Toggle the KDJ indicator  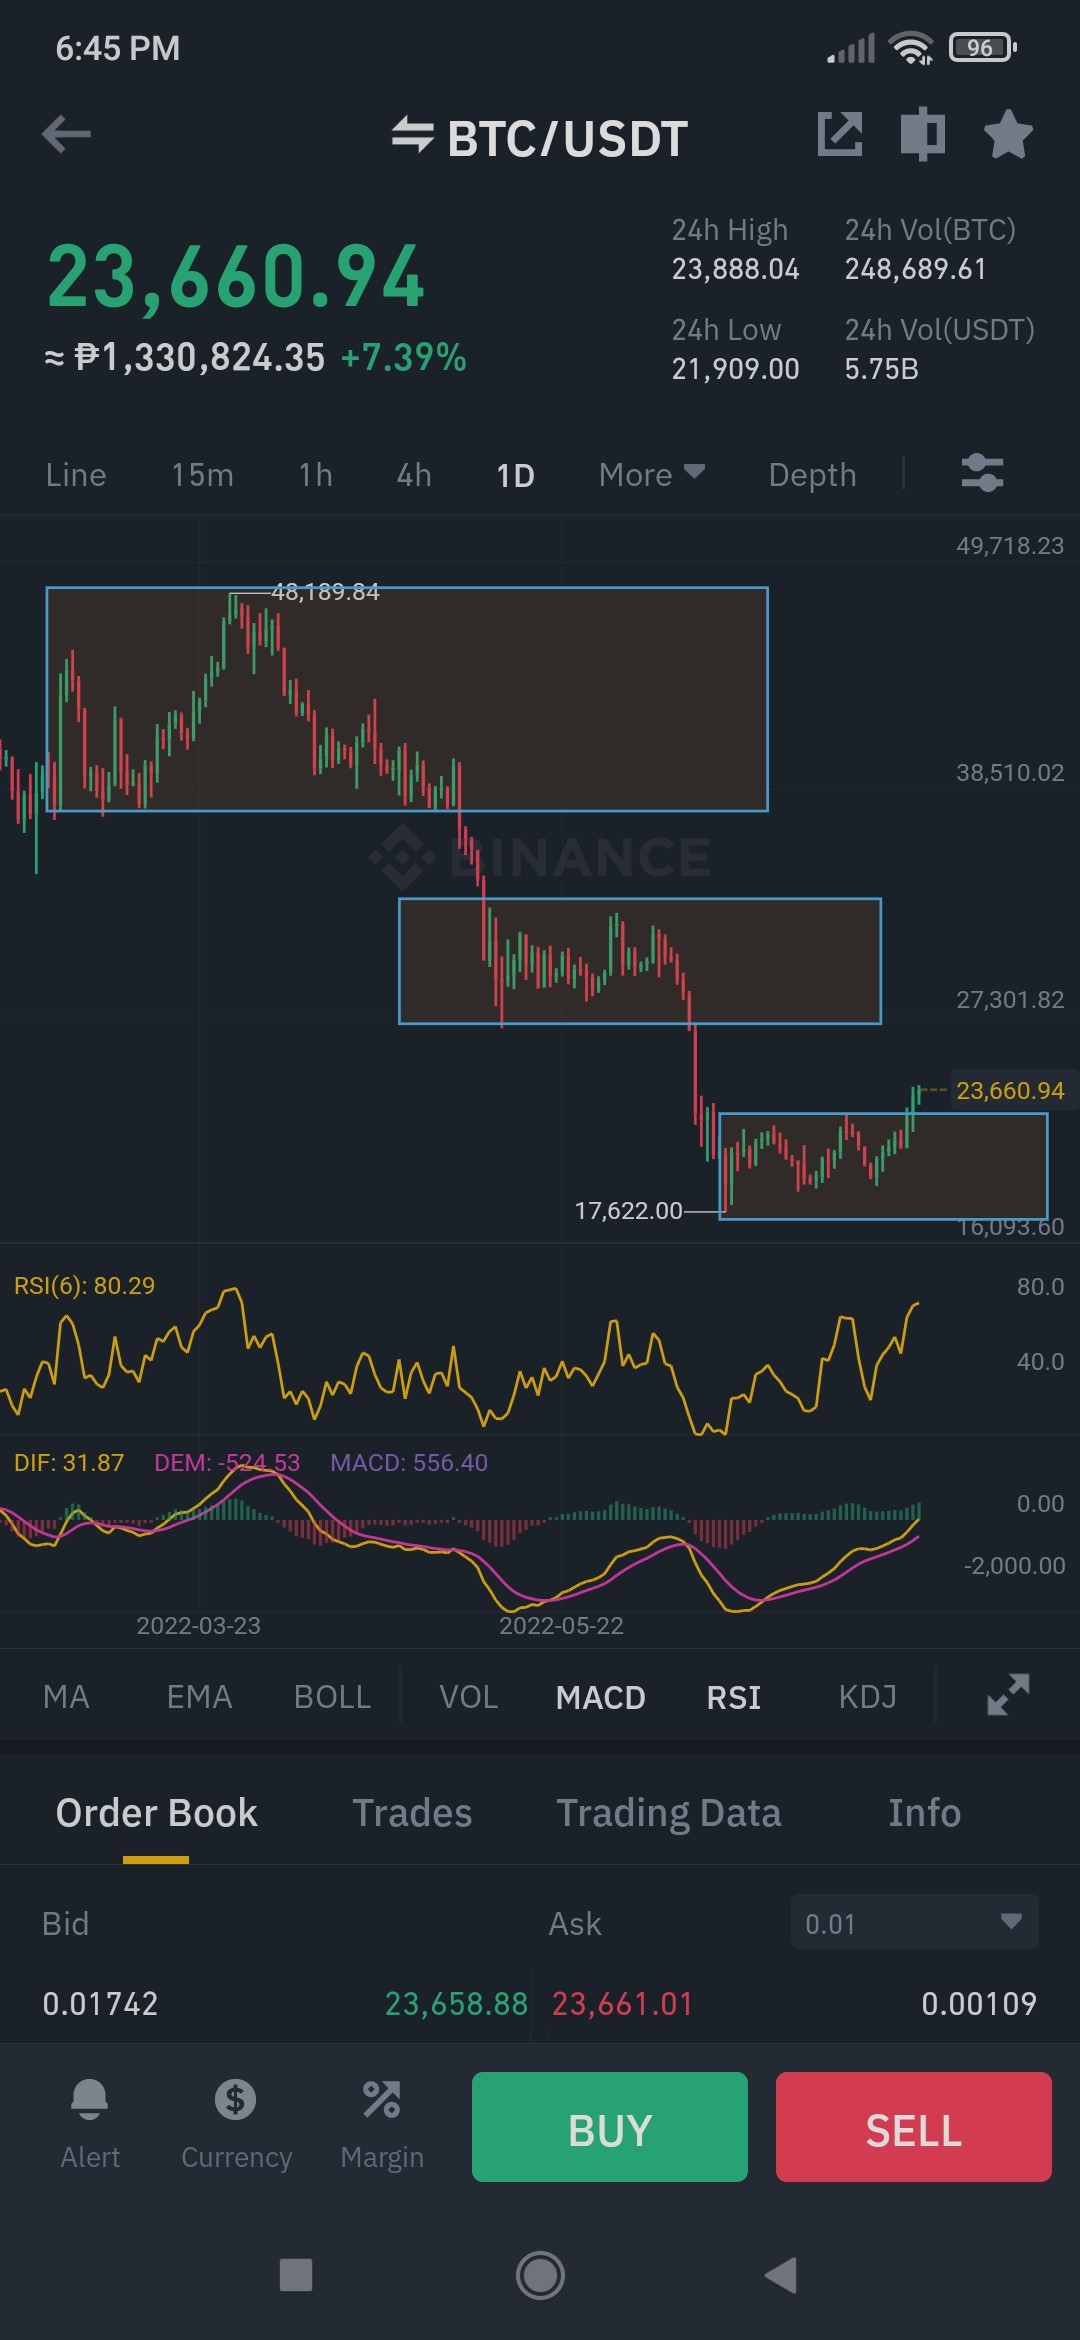tap(867, 1697)
